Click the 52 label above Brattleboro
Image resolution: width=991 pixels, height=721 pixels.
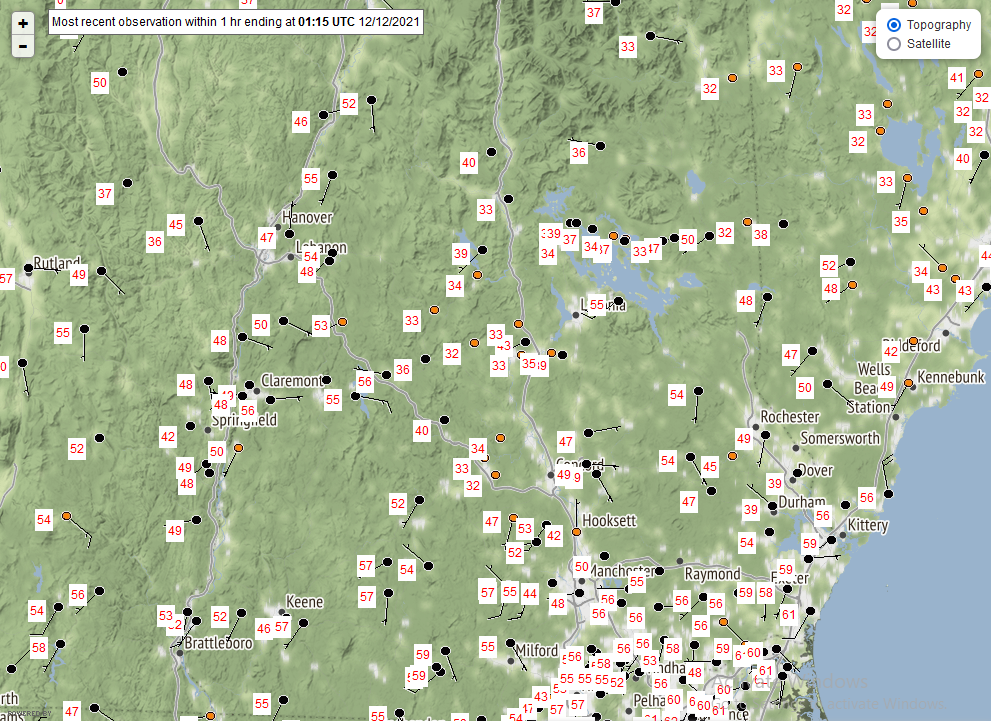coord(220,616)
